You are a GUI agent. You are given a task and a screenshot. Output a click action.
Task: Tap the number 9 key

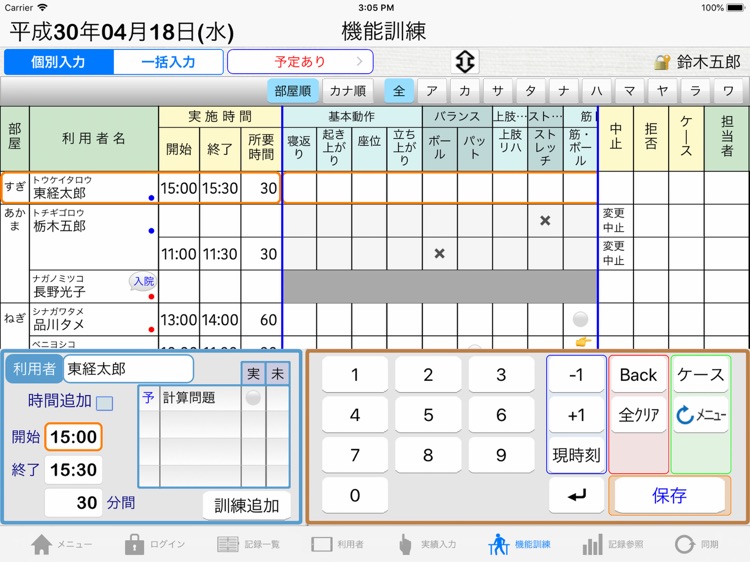(501, 455)
